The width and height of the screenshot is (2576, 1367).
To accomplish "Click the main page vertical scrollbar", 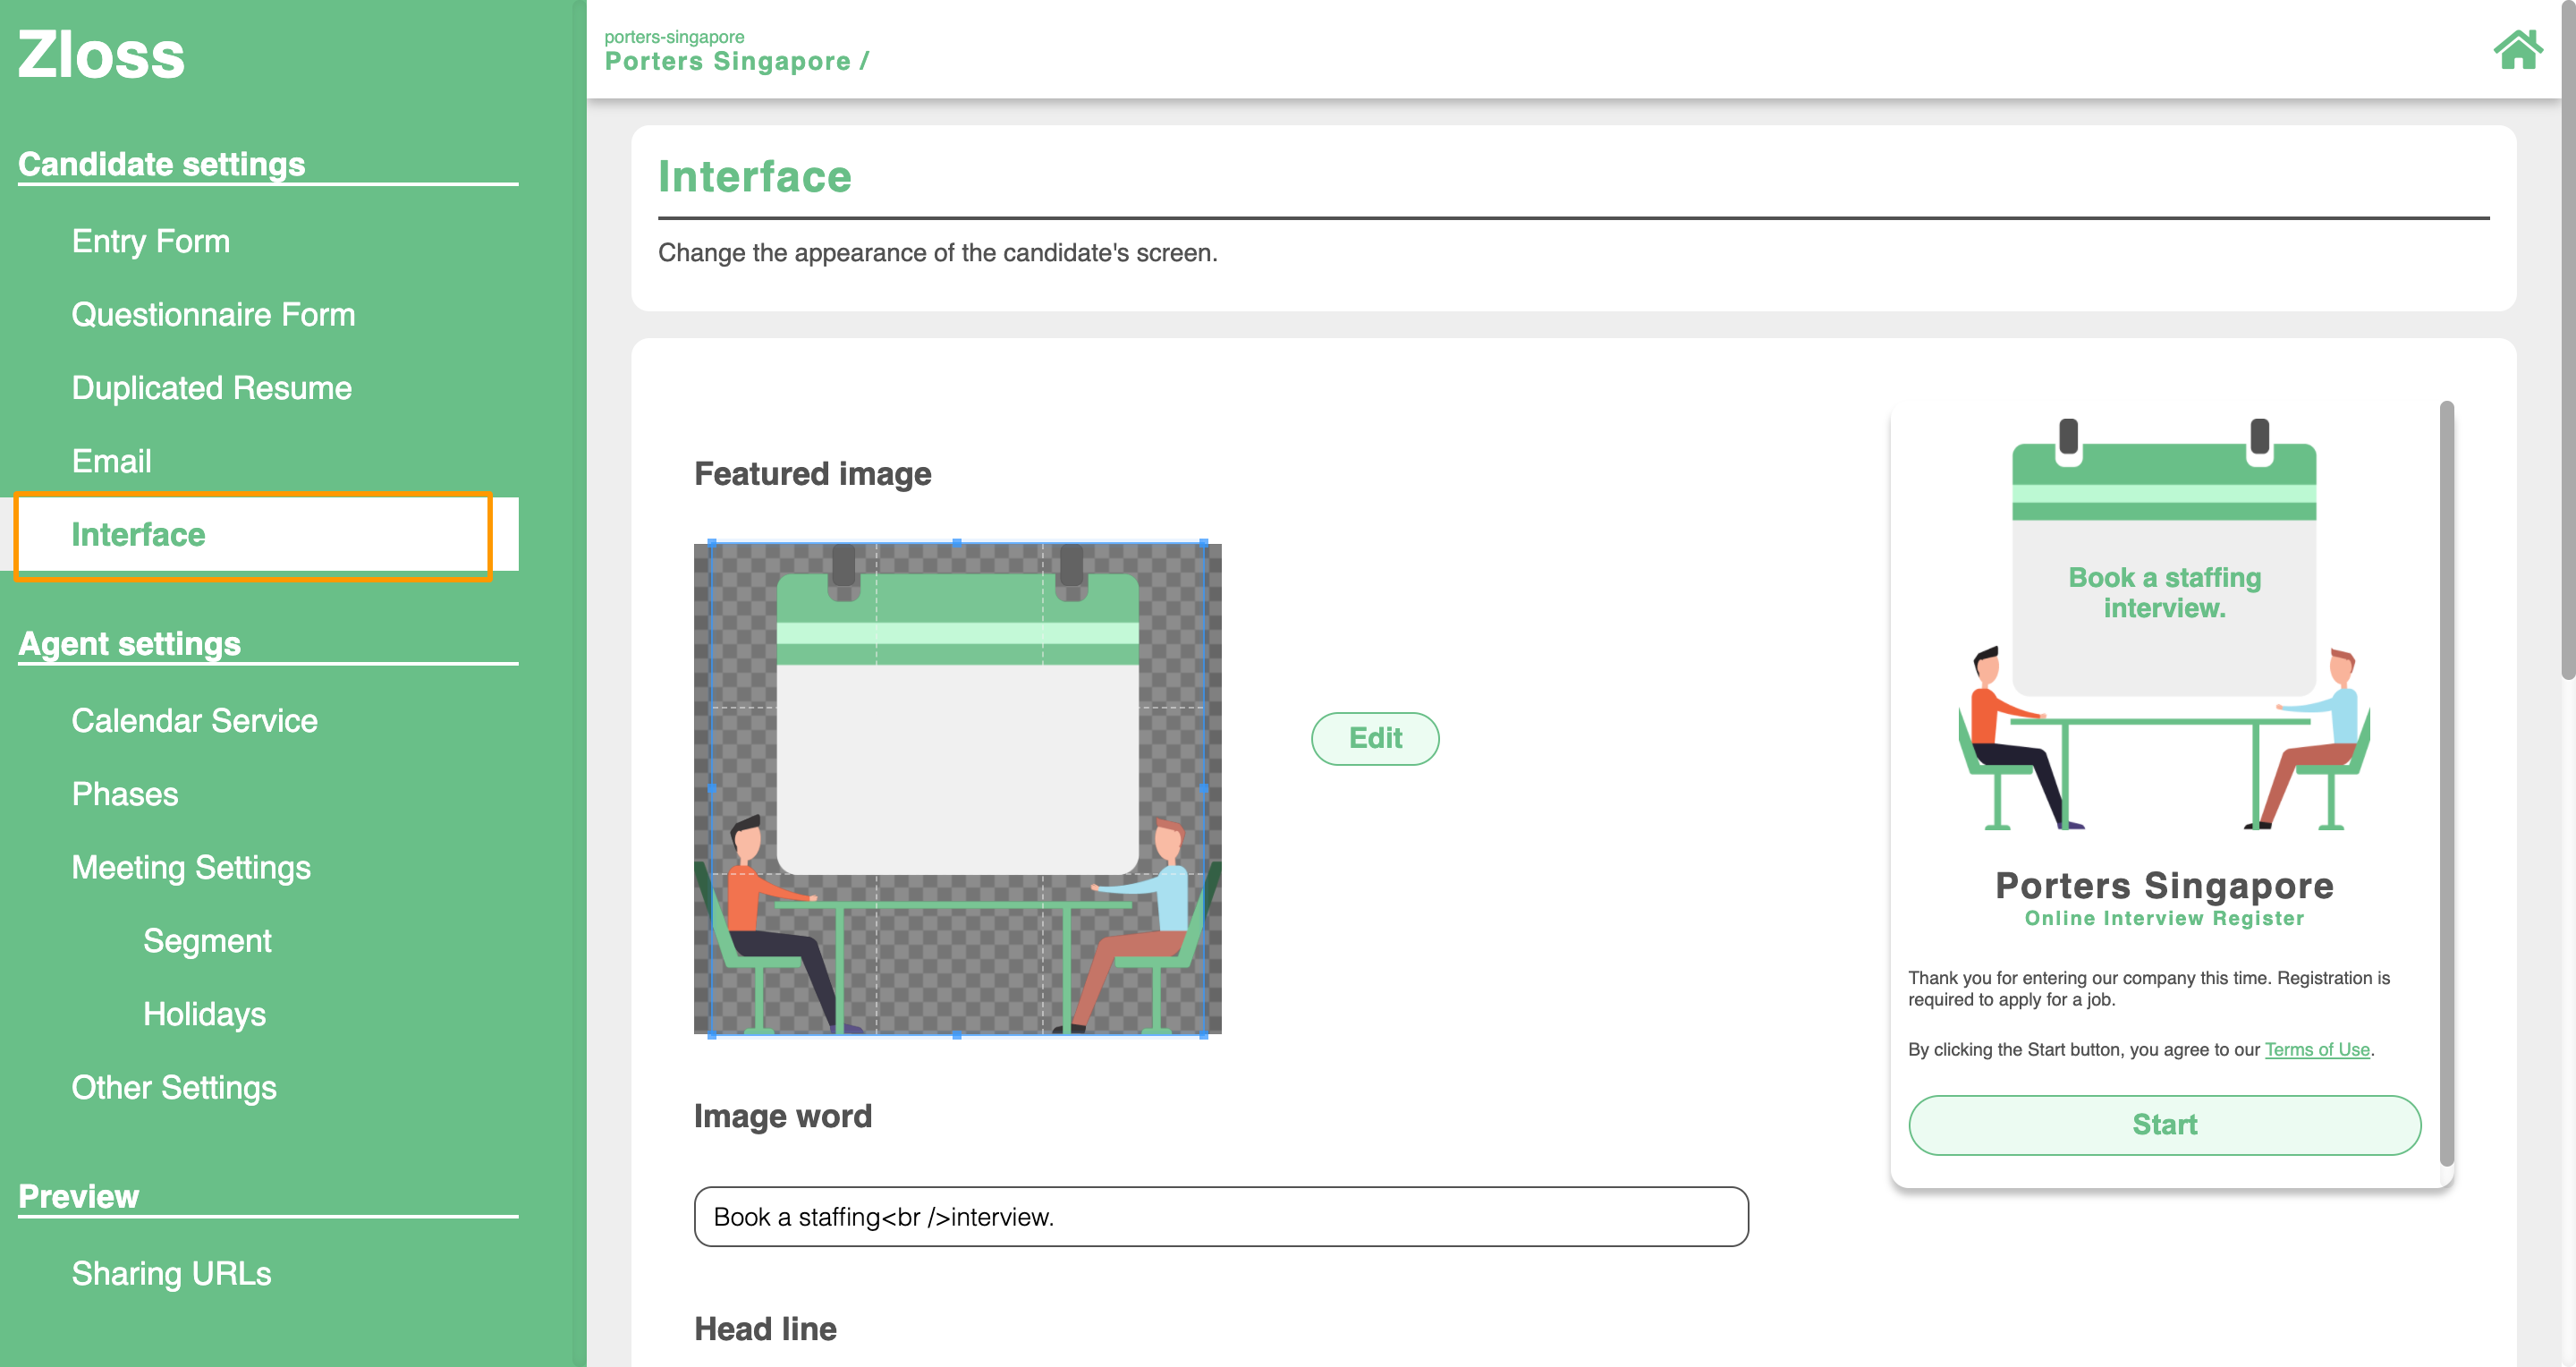I will 2567,340.
